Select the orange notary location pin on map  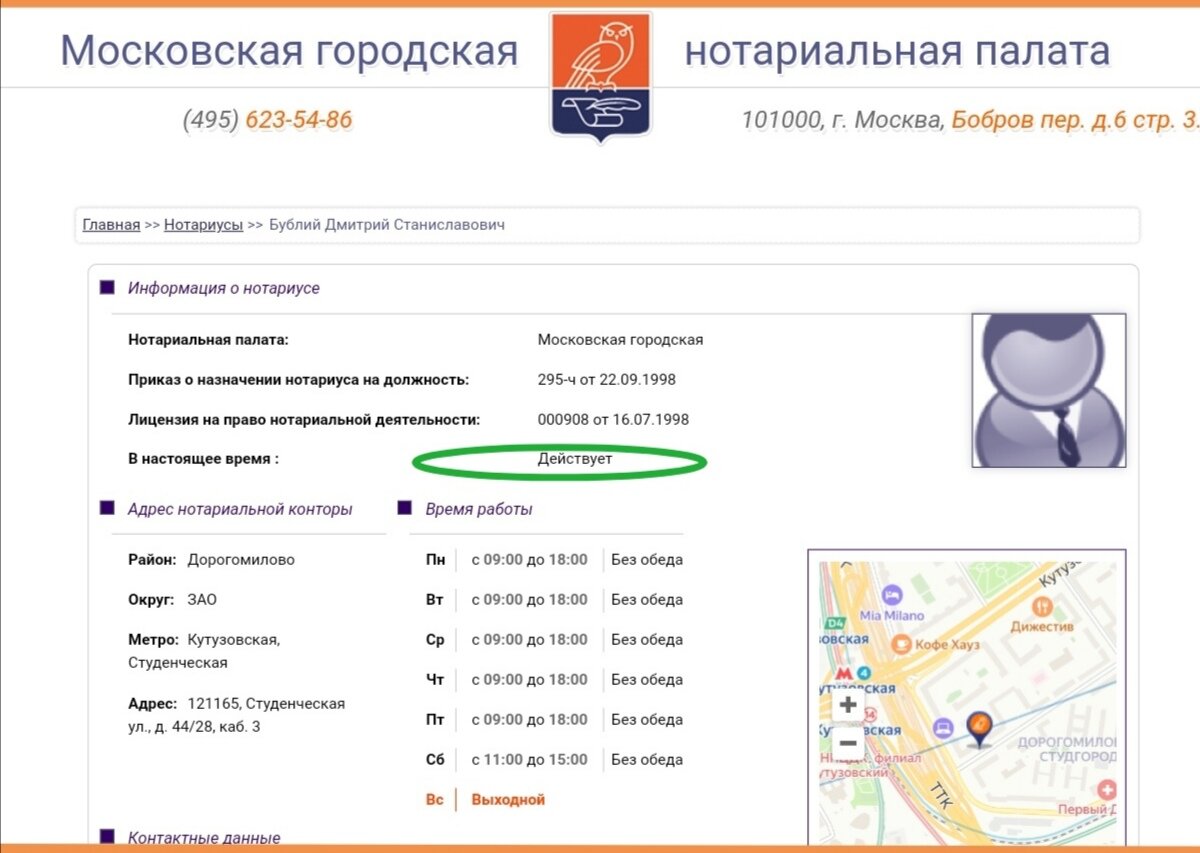pos(979,726)
